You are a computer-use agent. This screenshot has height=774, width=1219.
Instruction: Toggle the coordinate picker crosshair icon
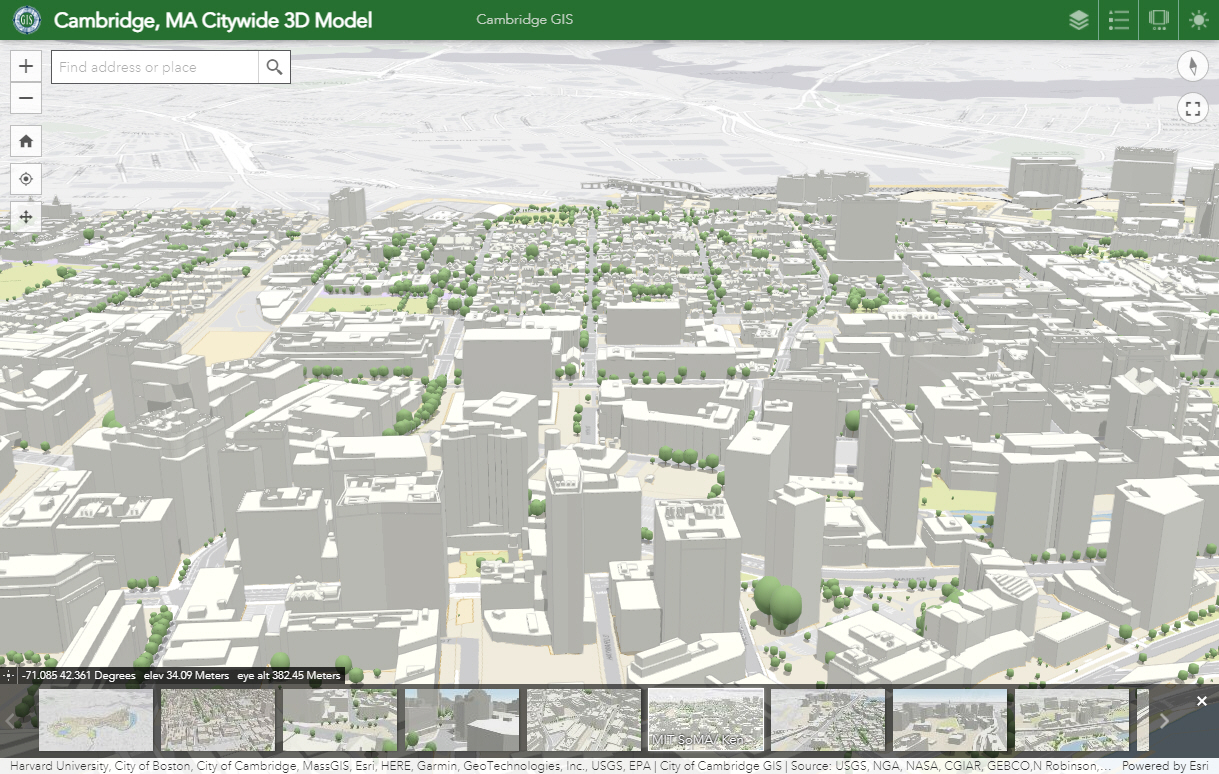(x=9, y=676)
